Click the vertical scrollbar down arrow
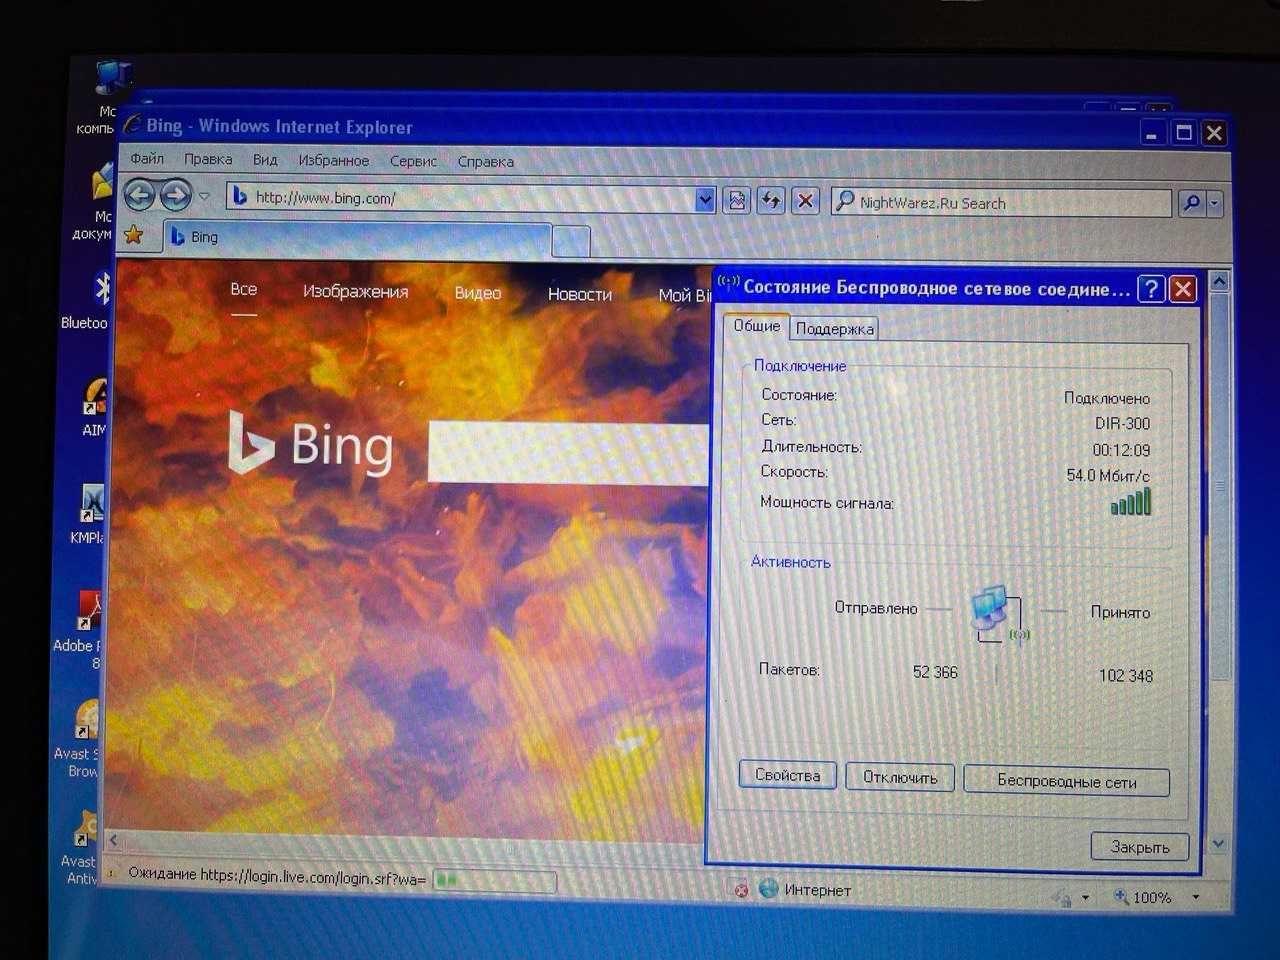The height and width of the screenshot is (960, 1280). [1218, 844]
